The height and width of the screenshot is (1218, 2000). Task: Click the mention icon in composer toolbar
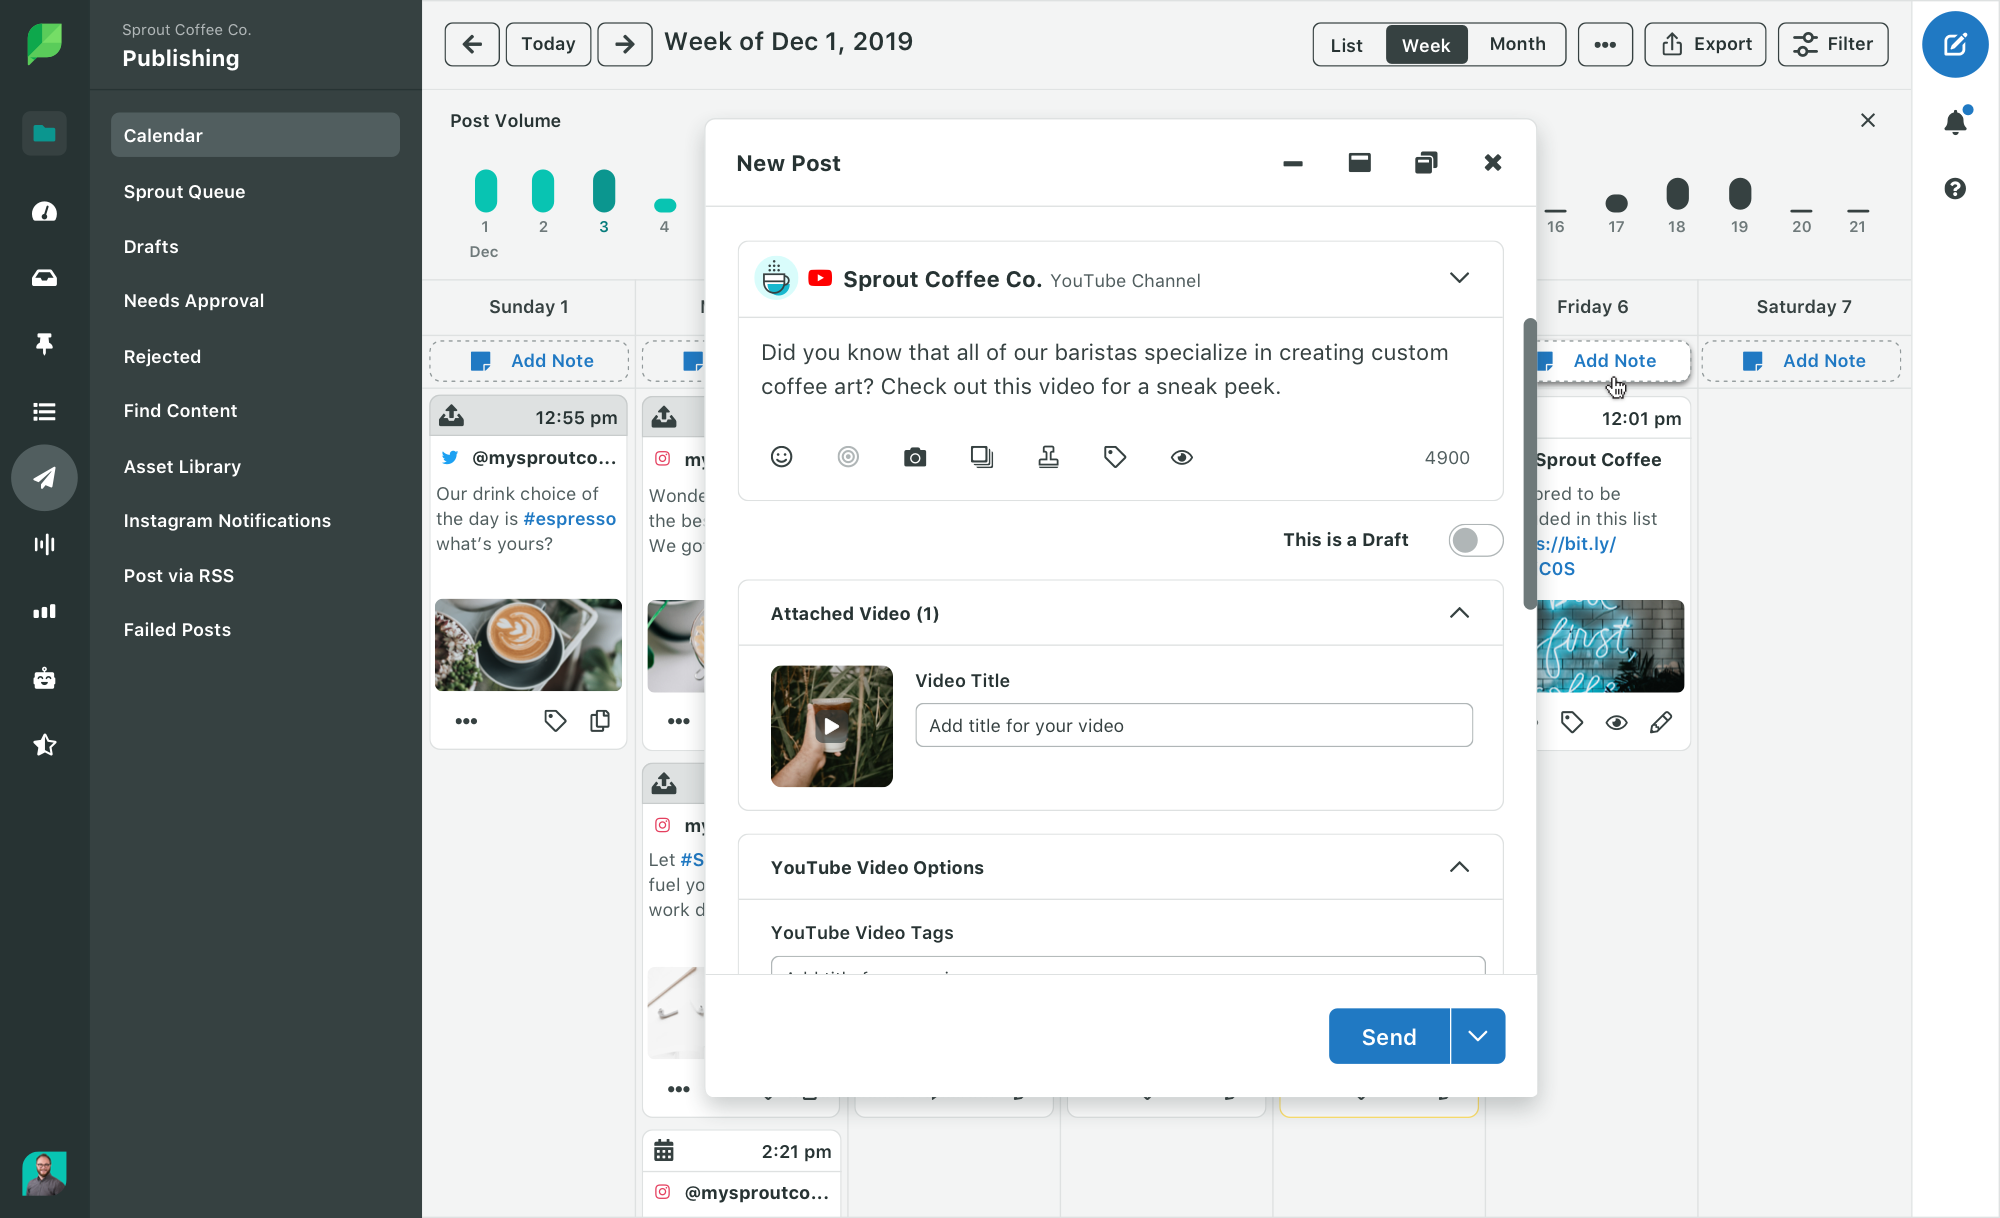(x=847, y=457)
